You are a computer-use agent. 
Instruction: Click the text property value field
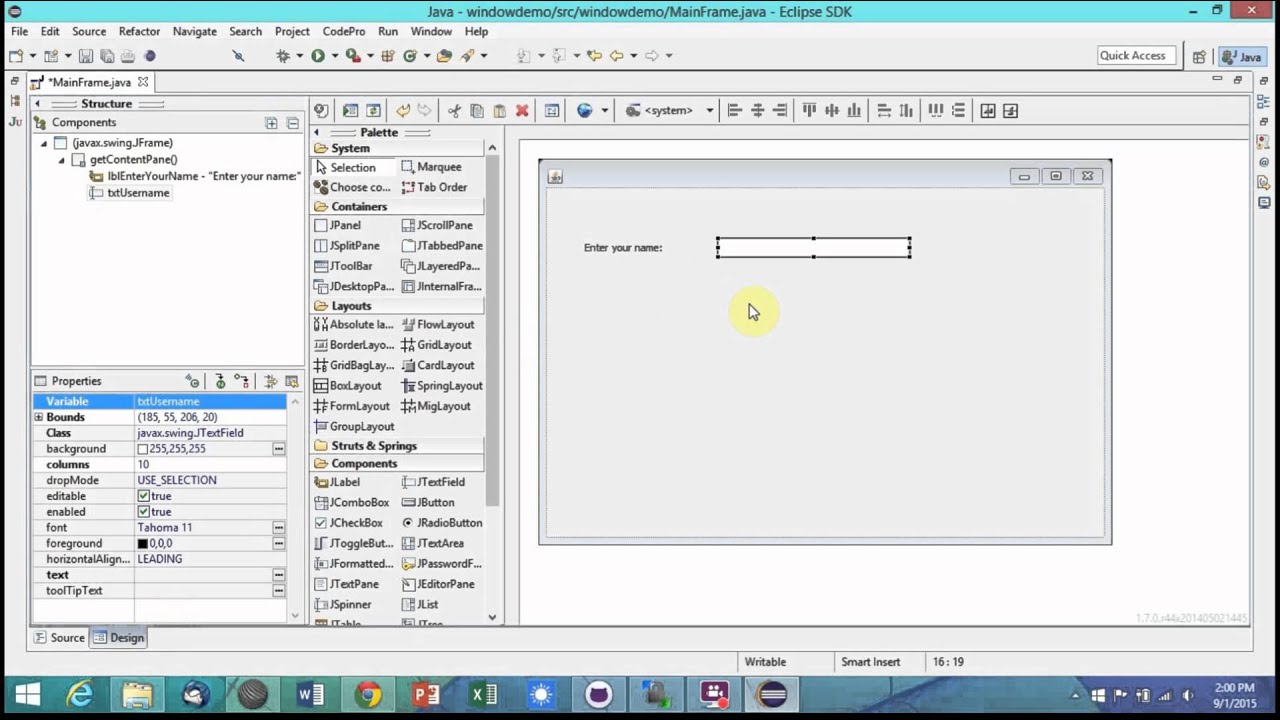pyautogui.click(x=203, y=575)
